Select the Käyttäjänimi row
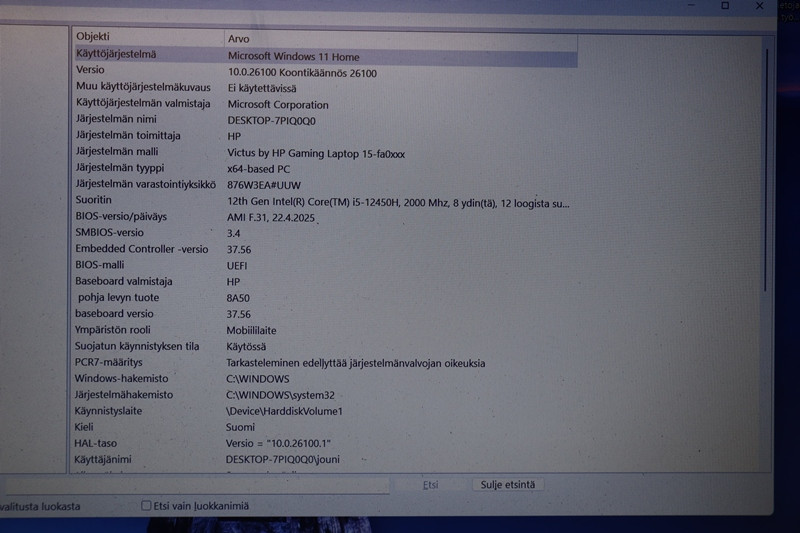 coord(326,460)
